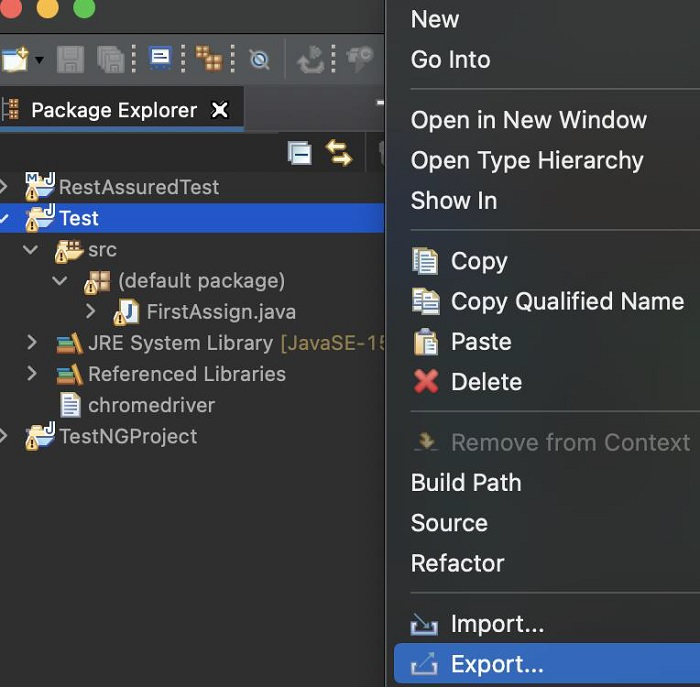Click the New wizard toolbar icon
The width and height of the screenshot is (700, 687).
coord(14,59)
